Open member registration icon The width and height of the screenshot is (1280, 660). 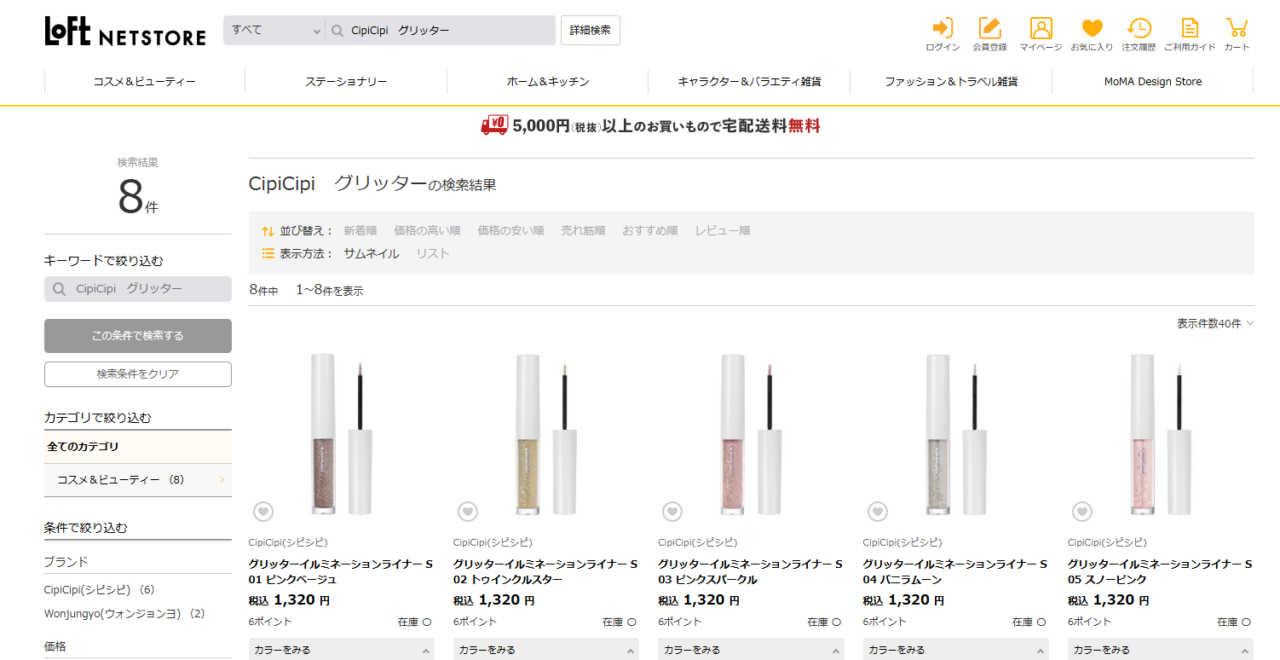(x=990, y=29)
